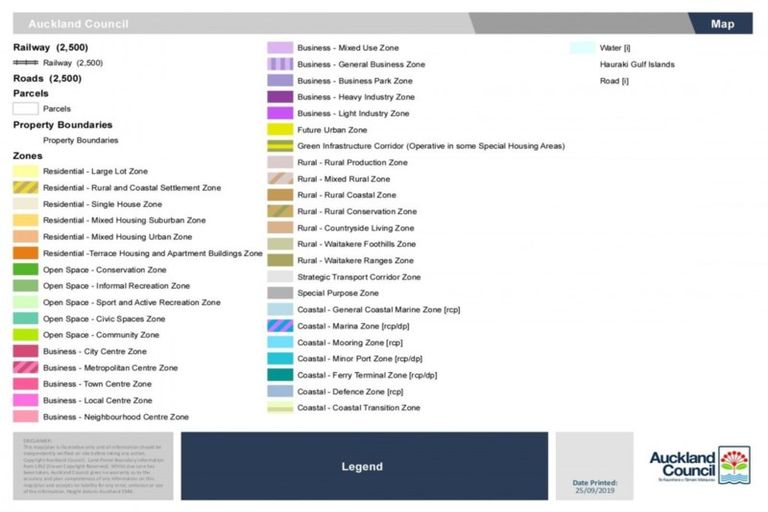Image resolution: width=768 pixels, height=512 pixels.
Task: Click the dark blue Legend banner
Action: 363,466
